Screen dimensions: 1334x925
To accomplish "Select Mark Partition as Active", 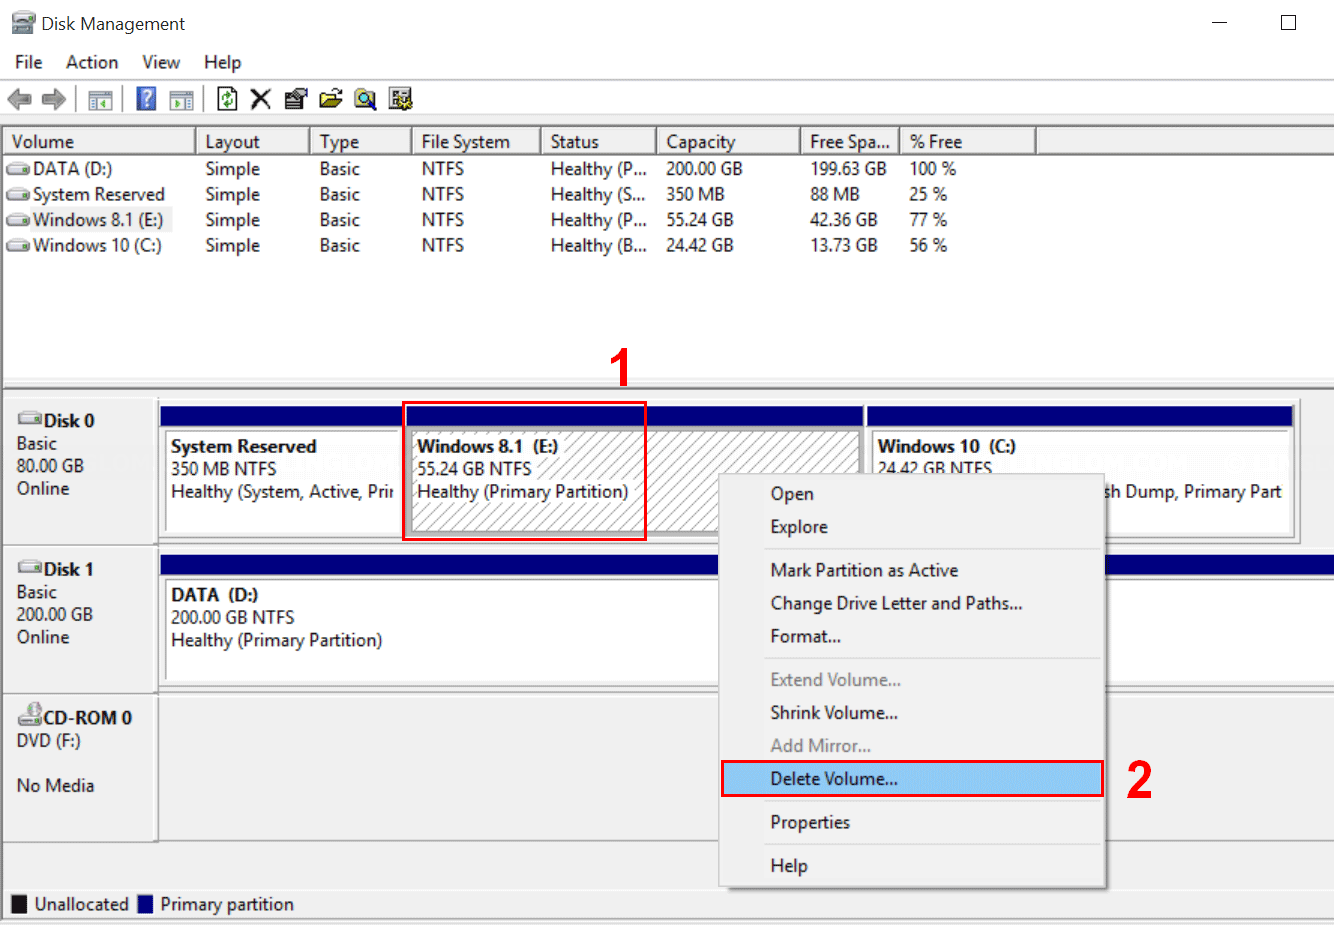I will click(x=912, y=570).
